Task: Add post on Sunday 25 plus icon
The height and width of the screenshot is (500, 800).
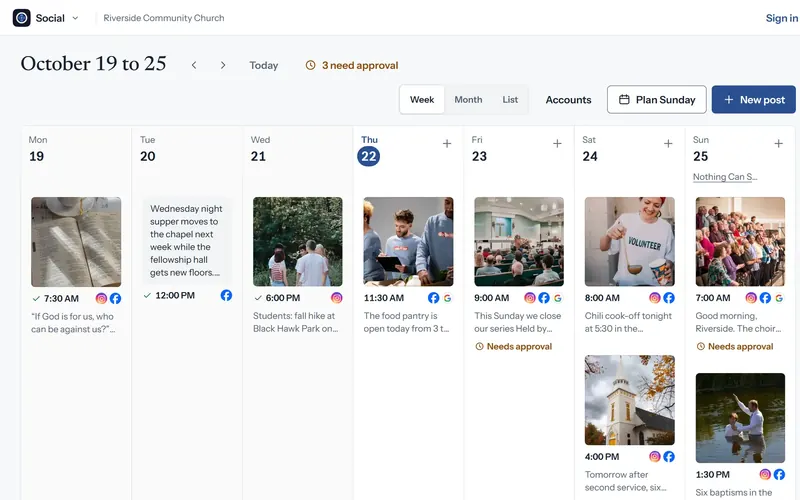Action: pyautogui.click(x=779, y=144)
